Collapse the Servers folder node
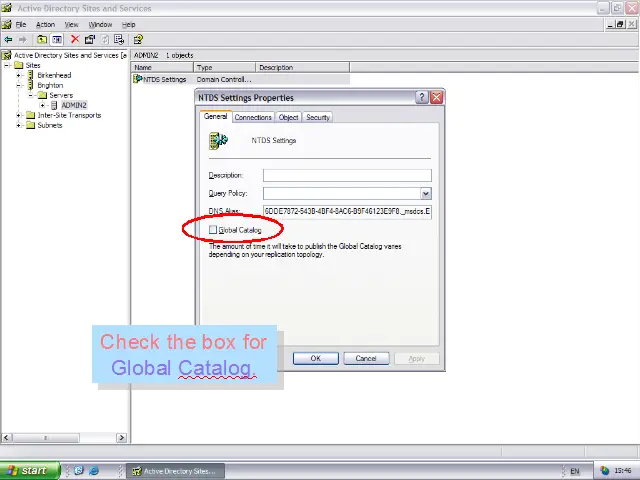 click(30, 95)
